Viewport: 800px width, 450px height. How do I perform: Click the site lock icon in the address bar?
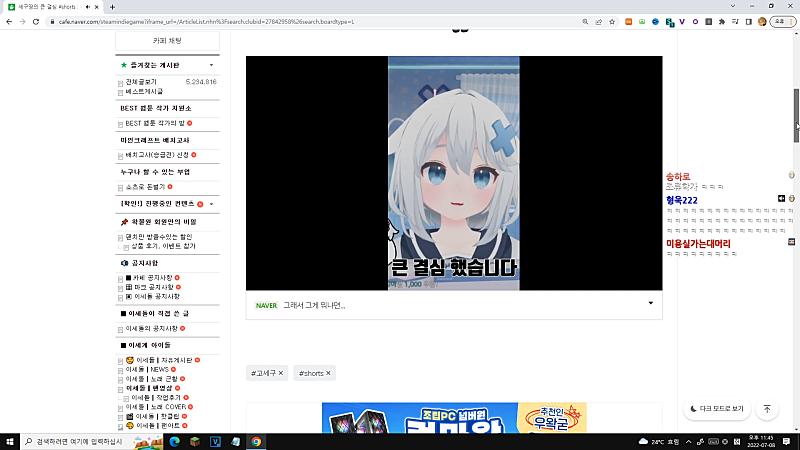tap(52, 22)
